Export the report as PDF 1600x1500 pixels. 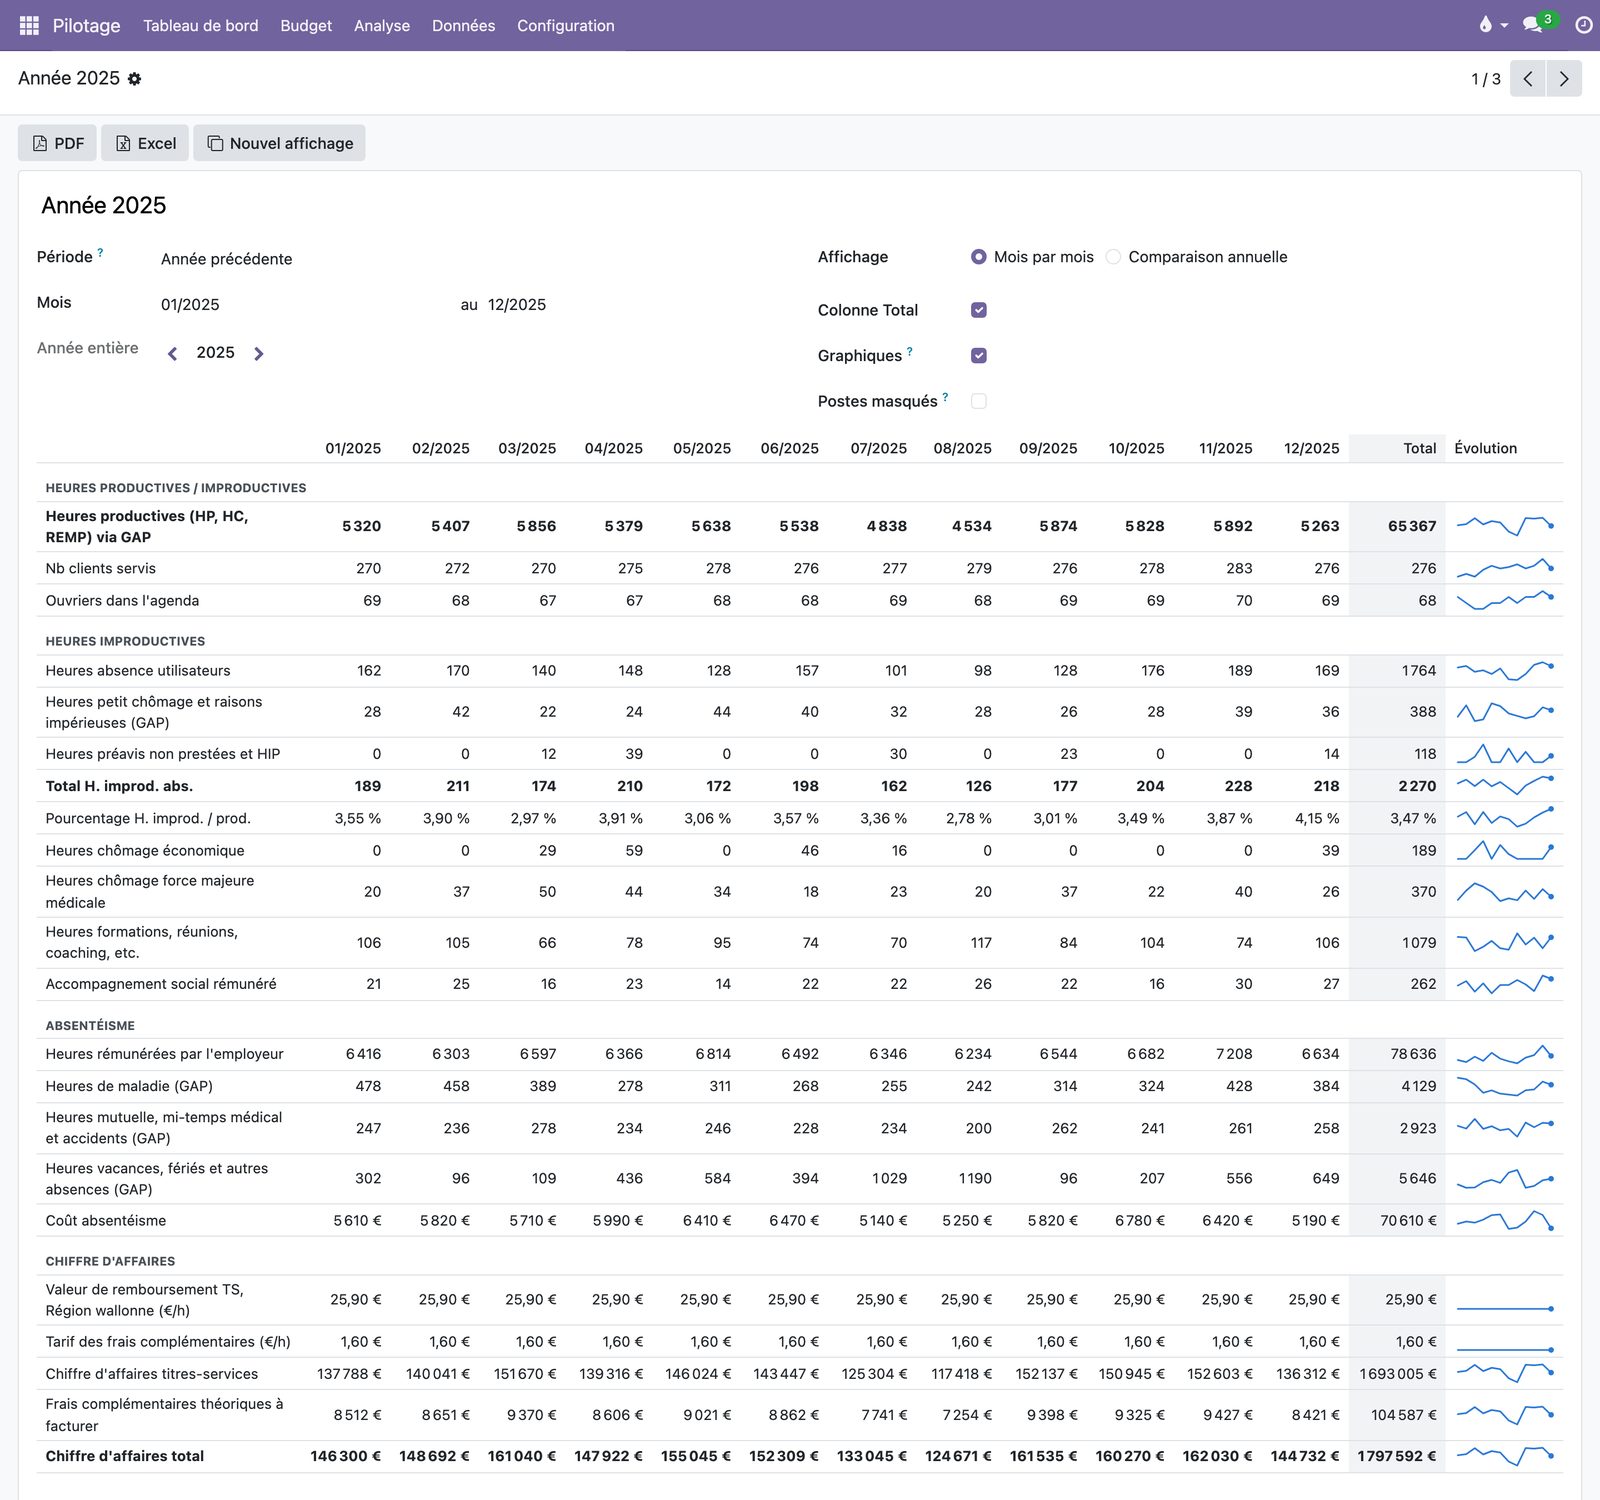click(x=58, y=143)
